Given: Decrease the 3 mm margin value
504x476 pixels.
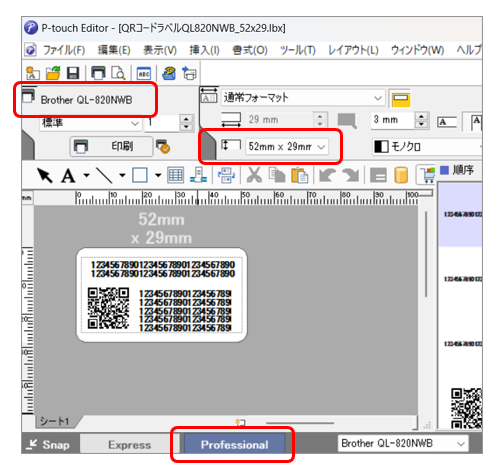Looking at the screenshot, I should [421, 124].
